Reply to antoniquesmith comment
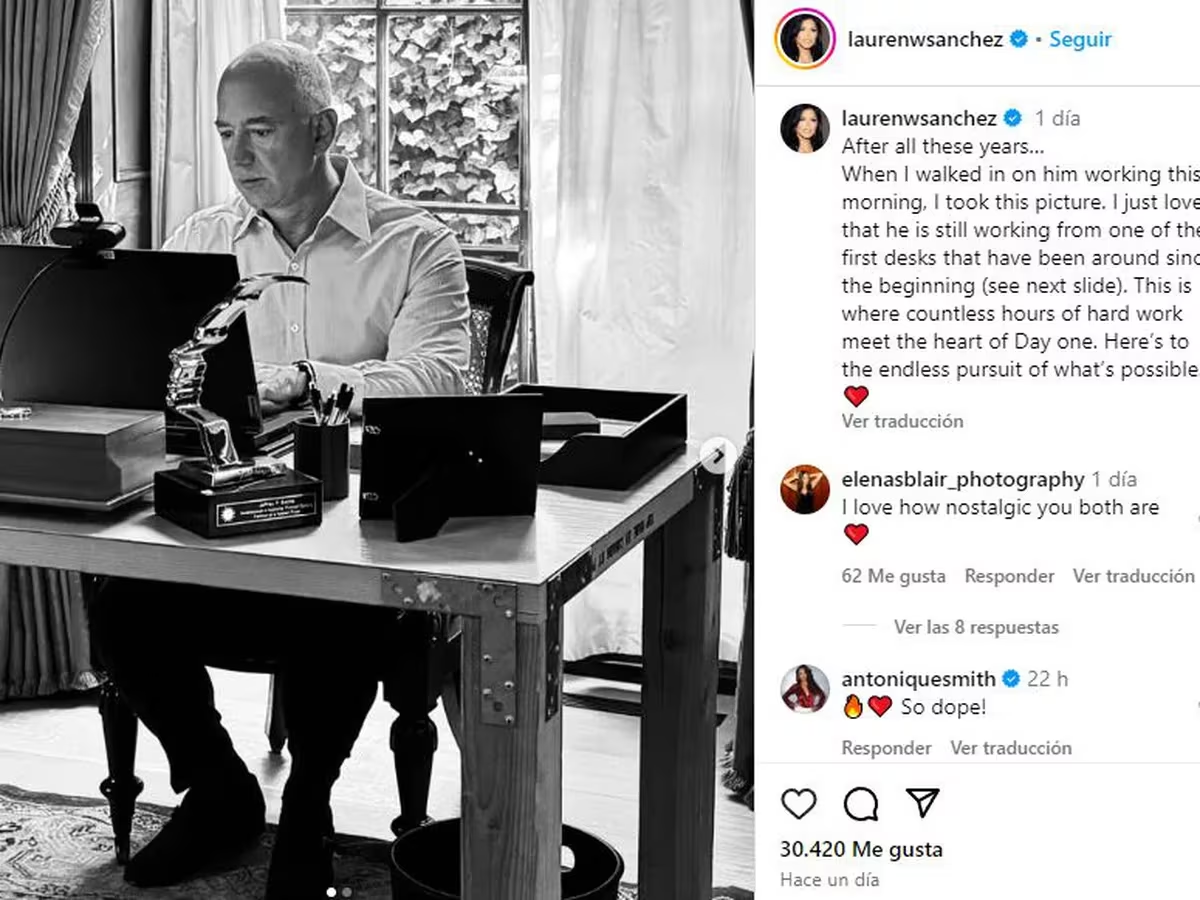 (x=886, y=748)
